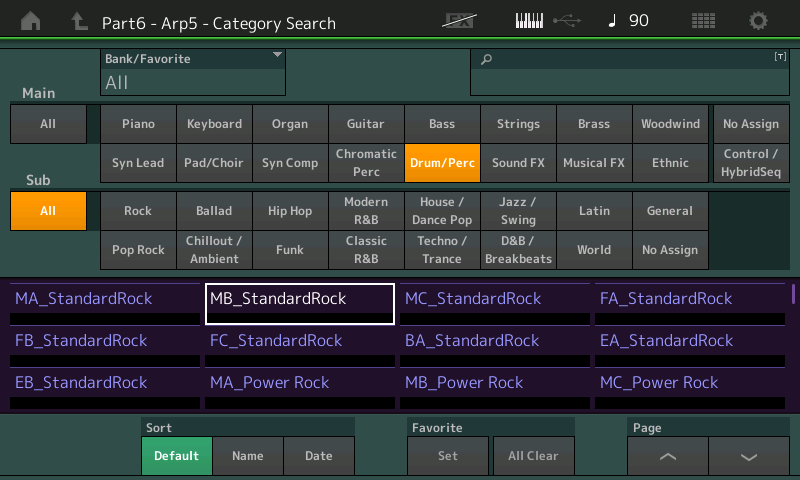Select the Hip Hop sub category

290,211
